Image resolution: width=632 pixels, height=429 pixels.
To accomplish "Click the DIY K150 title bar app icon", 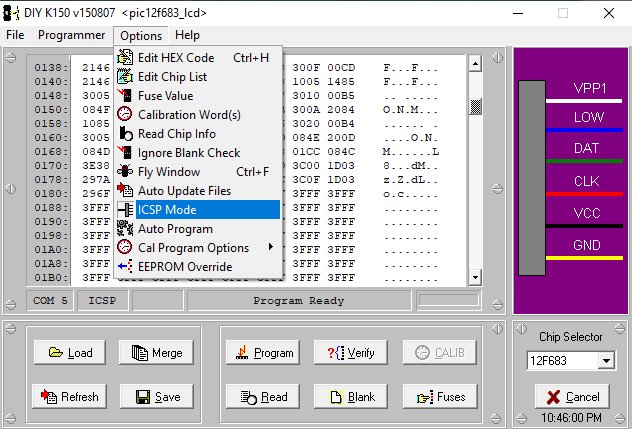I will click(10, 13).
